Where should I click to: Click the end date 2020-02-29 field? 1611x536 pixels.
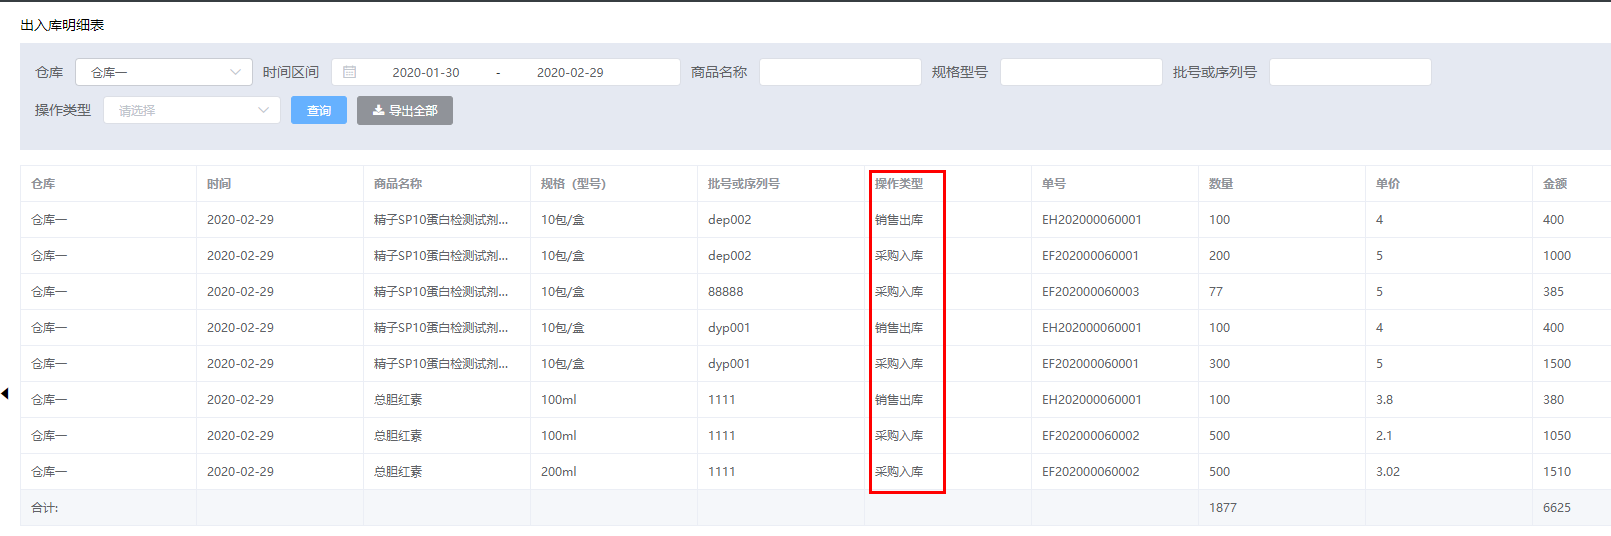(x=570, y=72)
